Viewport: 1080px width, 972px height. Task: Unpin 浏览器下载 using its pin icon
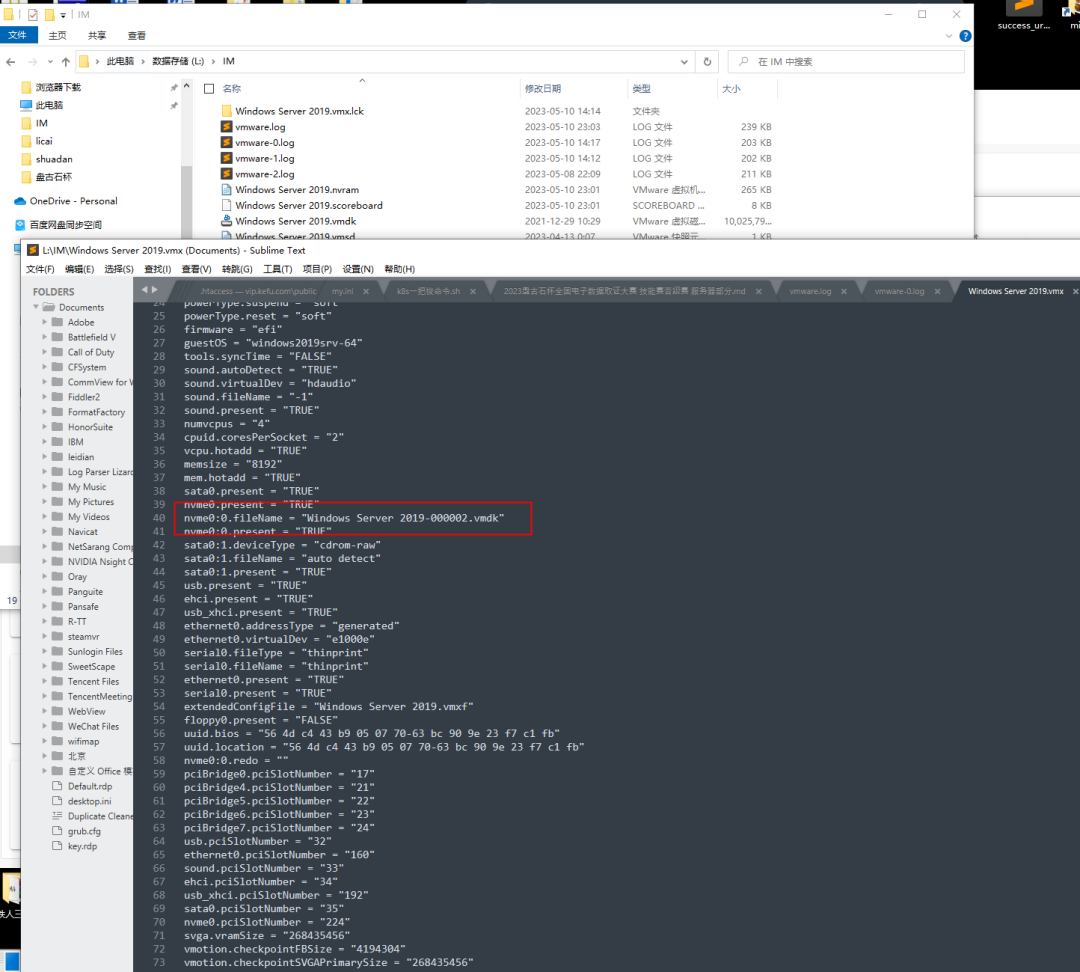[174, 87]
